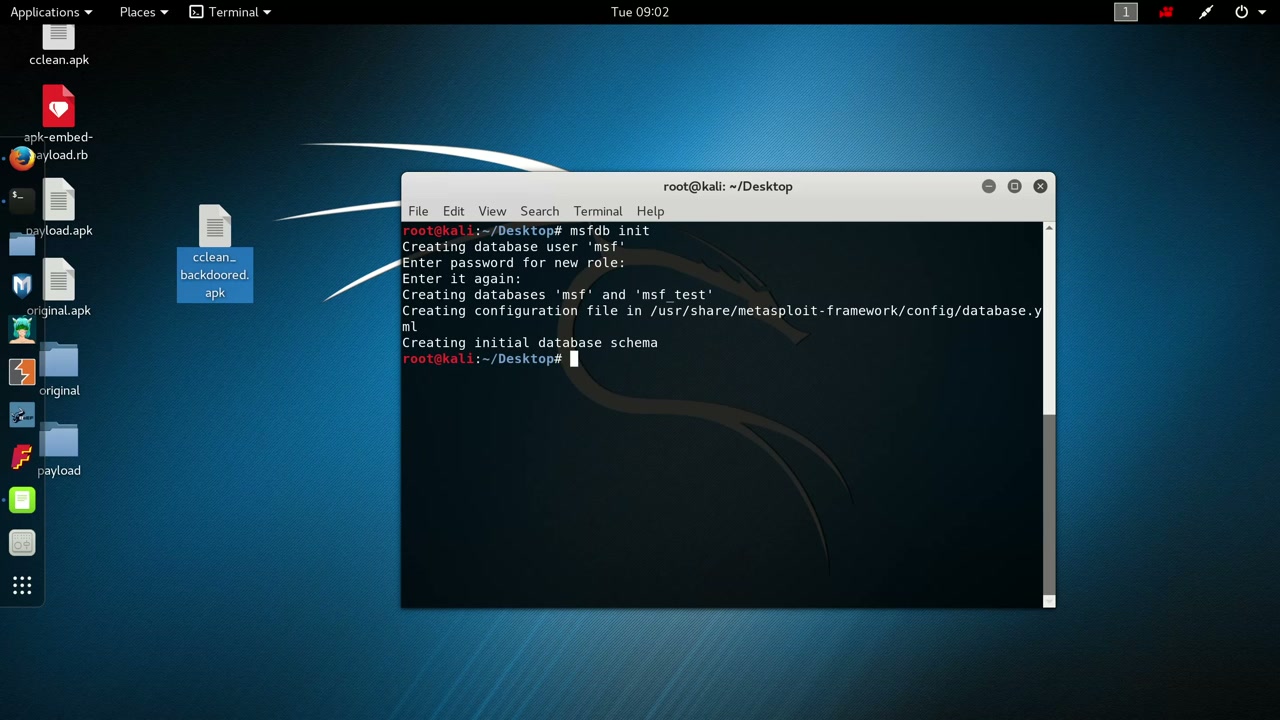Switch workspace via indicator 1
This screenshot has height=720, width=1280.
(x=1126, y=12)
